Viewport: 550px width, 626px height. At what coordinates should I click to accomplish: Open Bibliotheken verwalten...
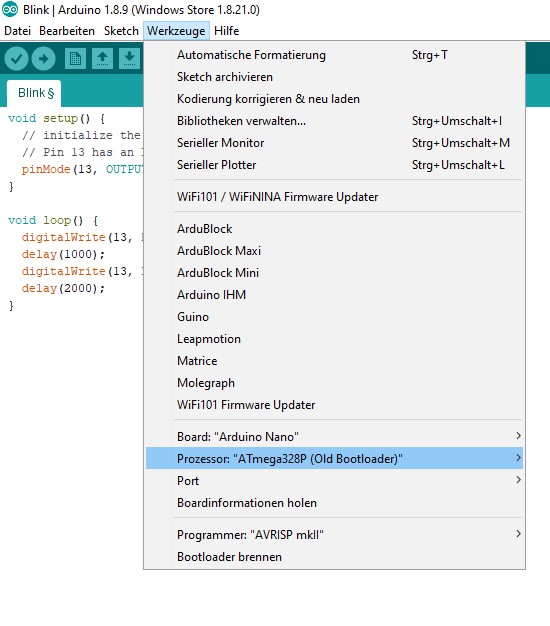(334, 121)
